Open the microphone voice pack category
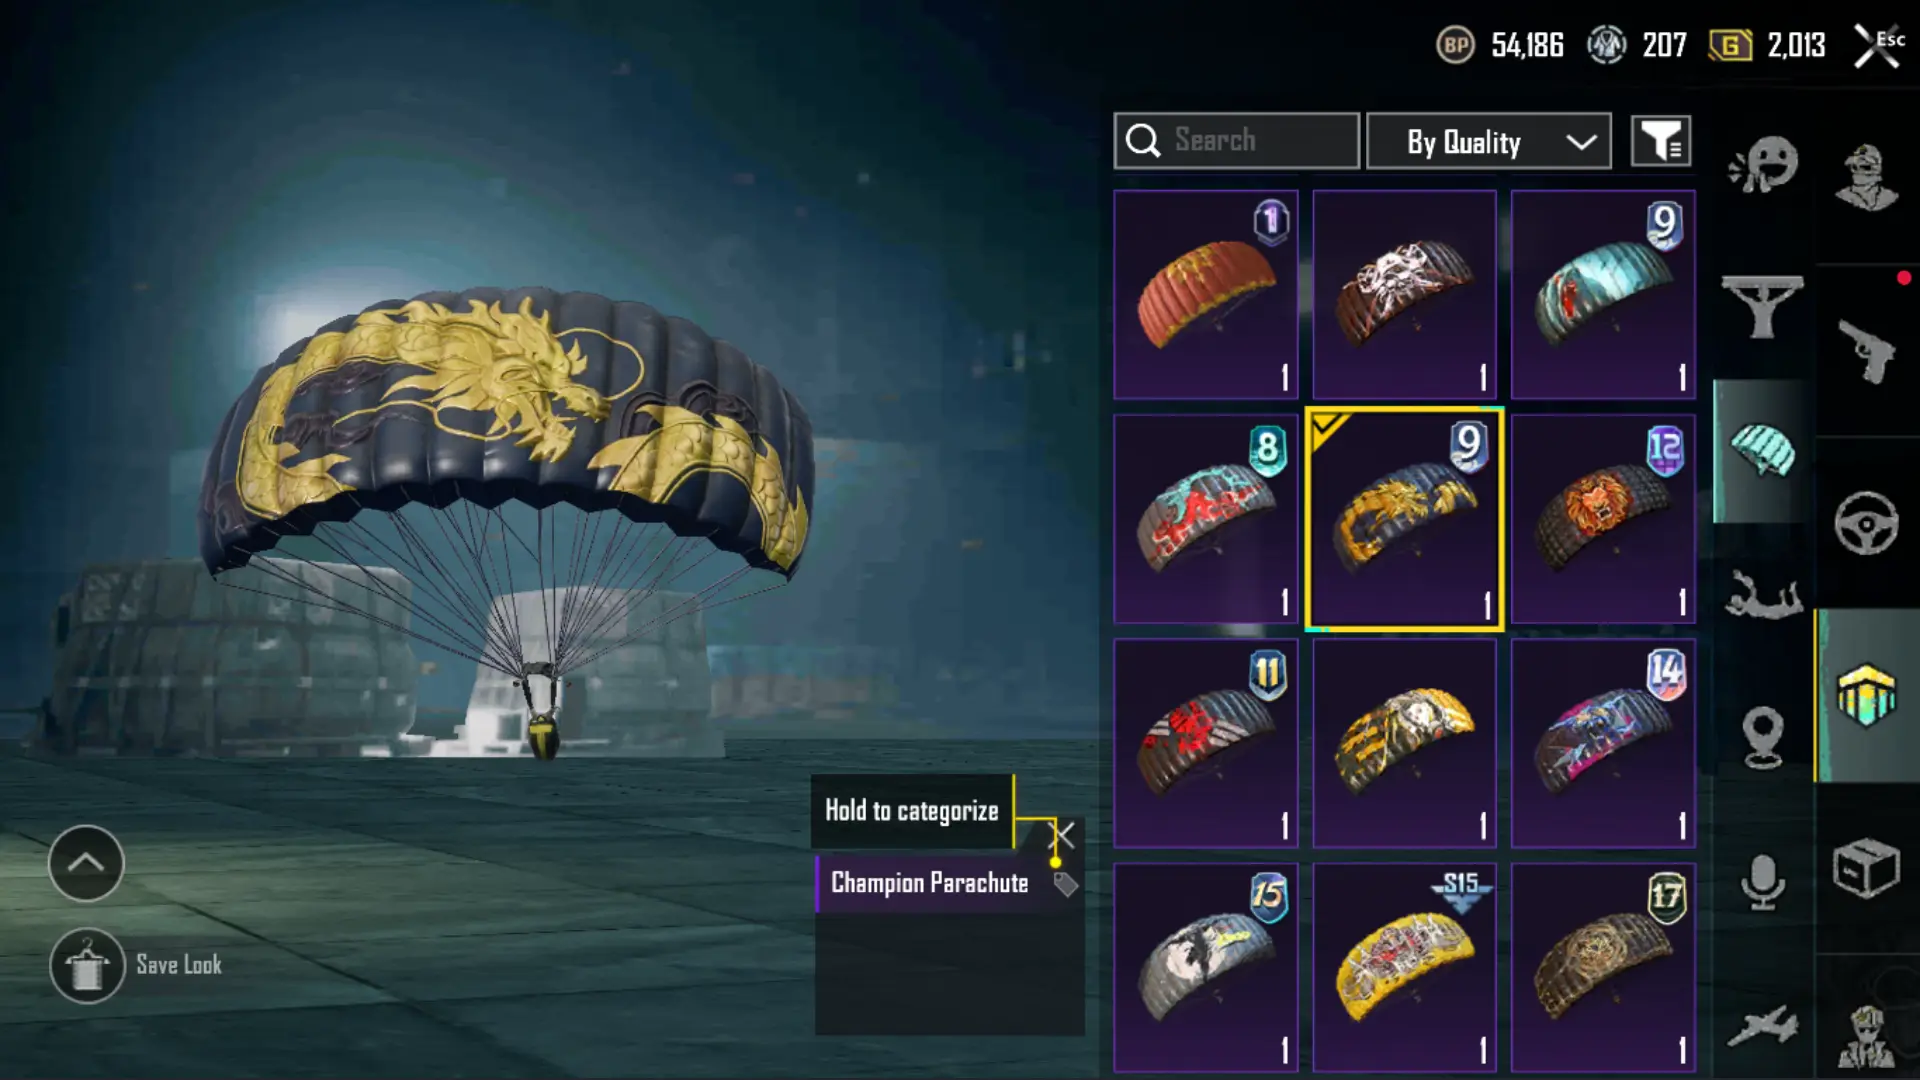 pyautogui.click(x=1763, y=882)
